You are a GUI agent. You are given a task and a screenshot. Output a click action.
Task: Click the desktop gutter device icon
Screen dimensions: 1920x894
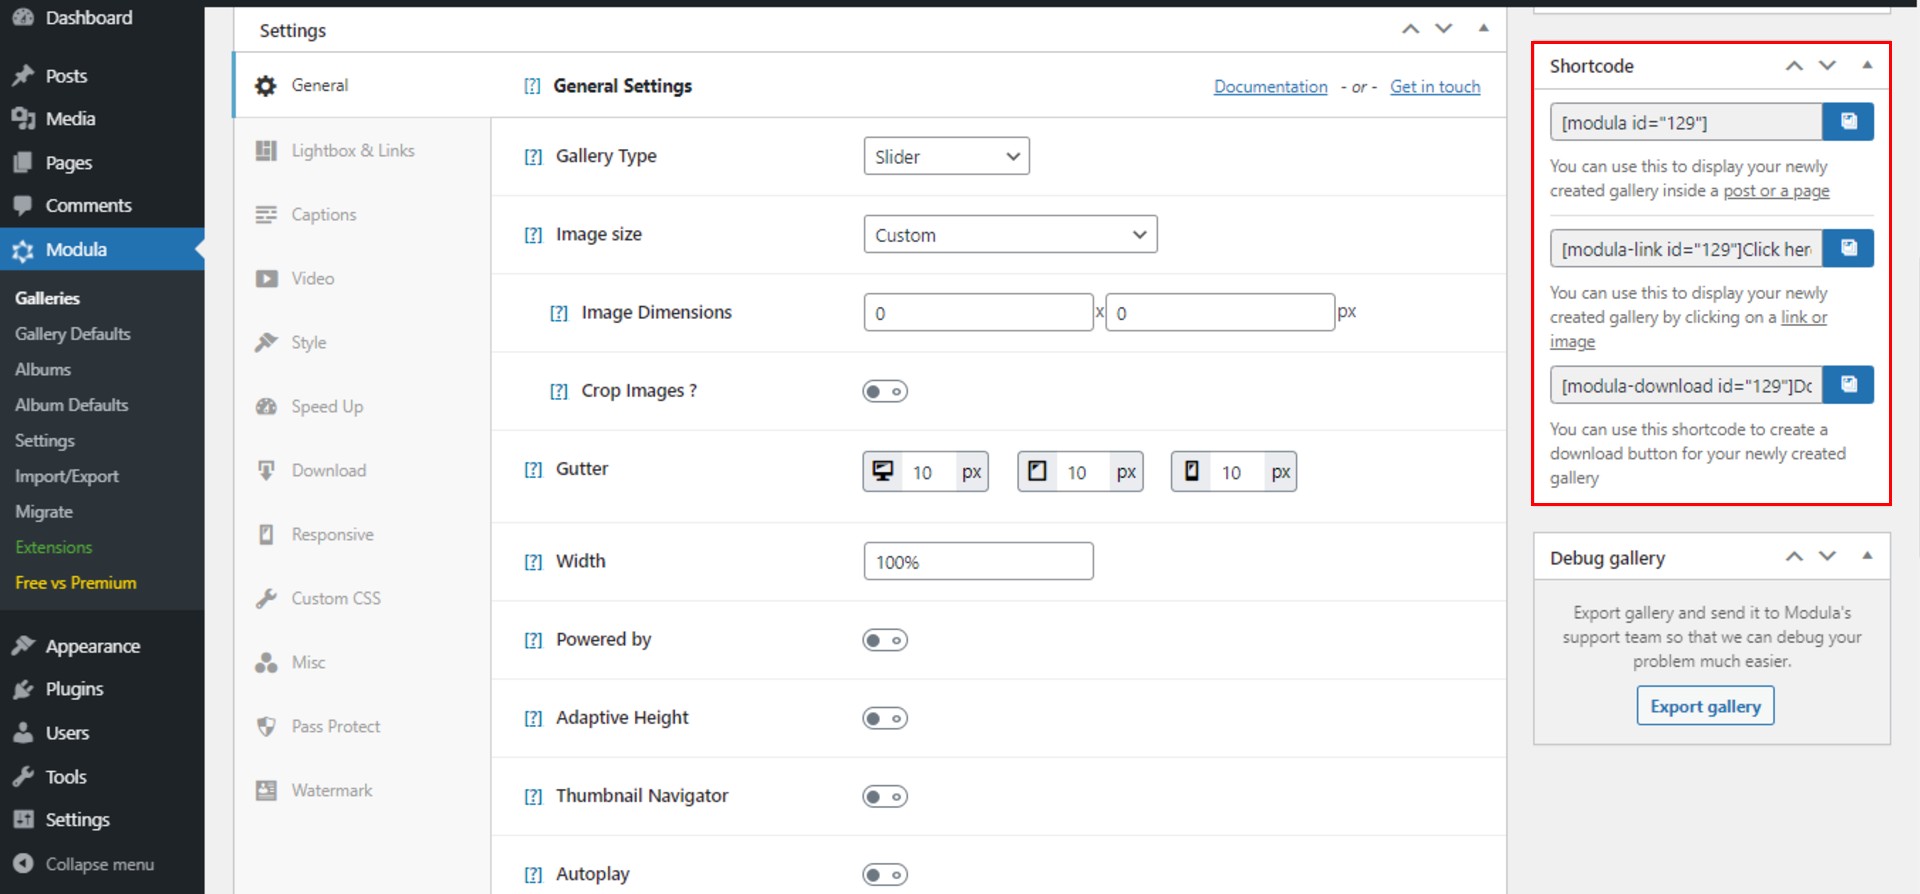(883, 471)
